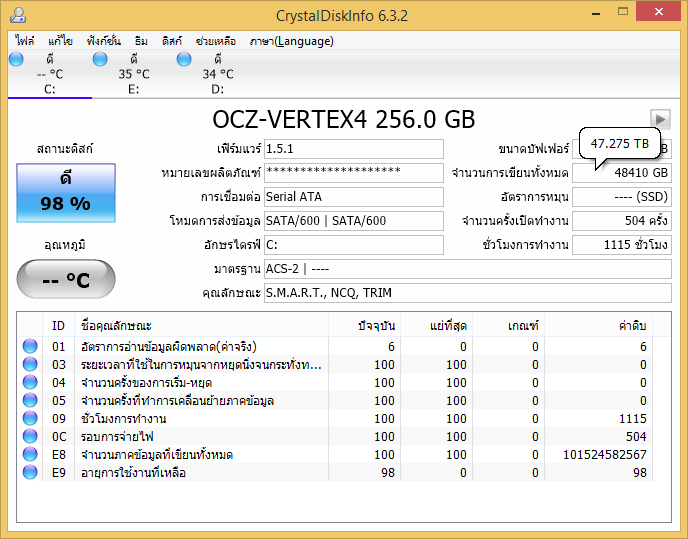Click the S.M.A.R.T., NCQ, TRIM features field
The height and width of the screenshot is (539, 688).
point(468,292)
